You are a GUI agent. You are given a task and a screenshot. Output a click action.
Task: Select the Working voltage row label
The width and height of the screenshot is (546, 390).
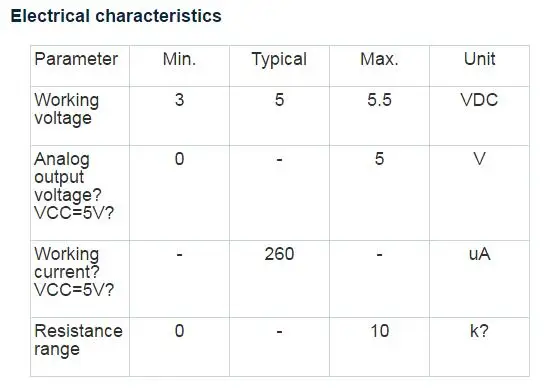tap(67, 109)
